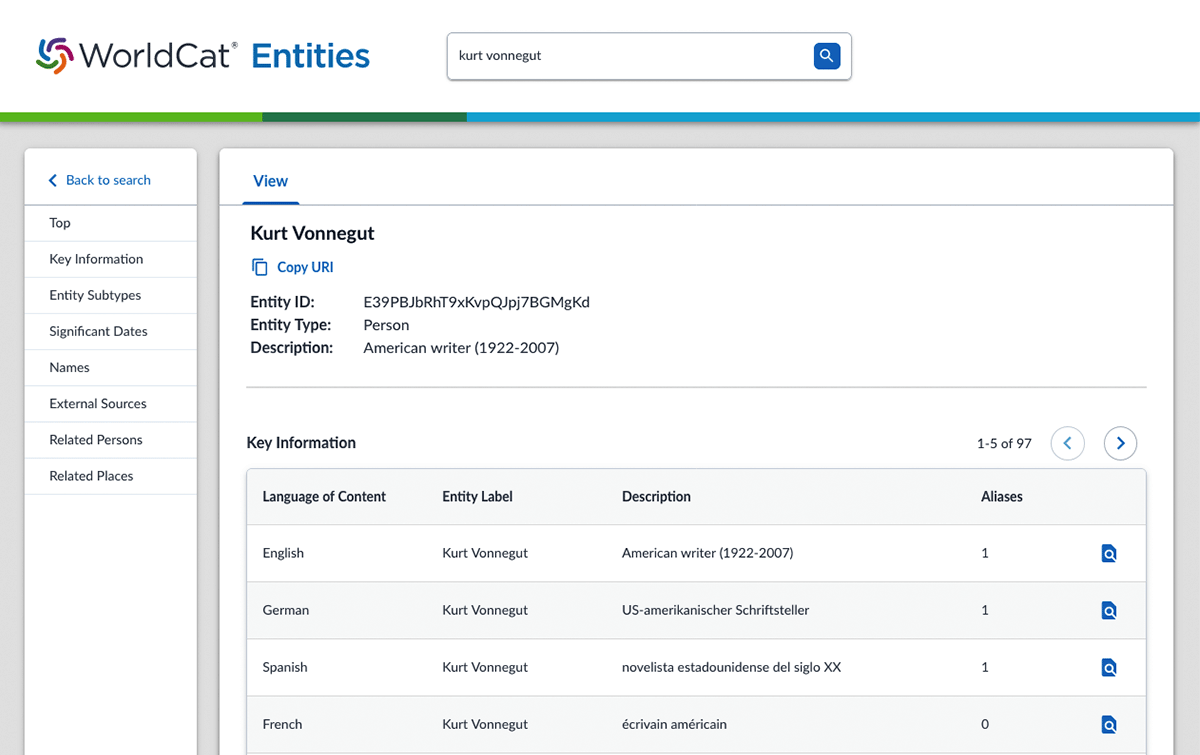This screenshot has height=755, width=1200.
Task: Go to next page of Key Information
Action: [1120, 443]
